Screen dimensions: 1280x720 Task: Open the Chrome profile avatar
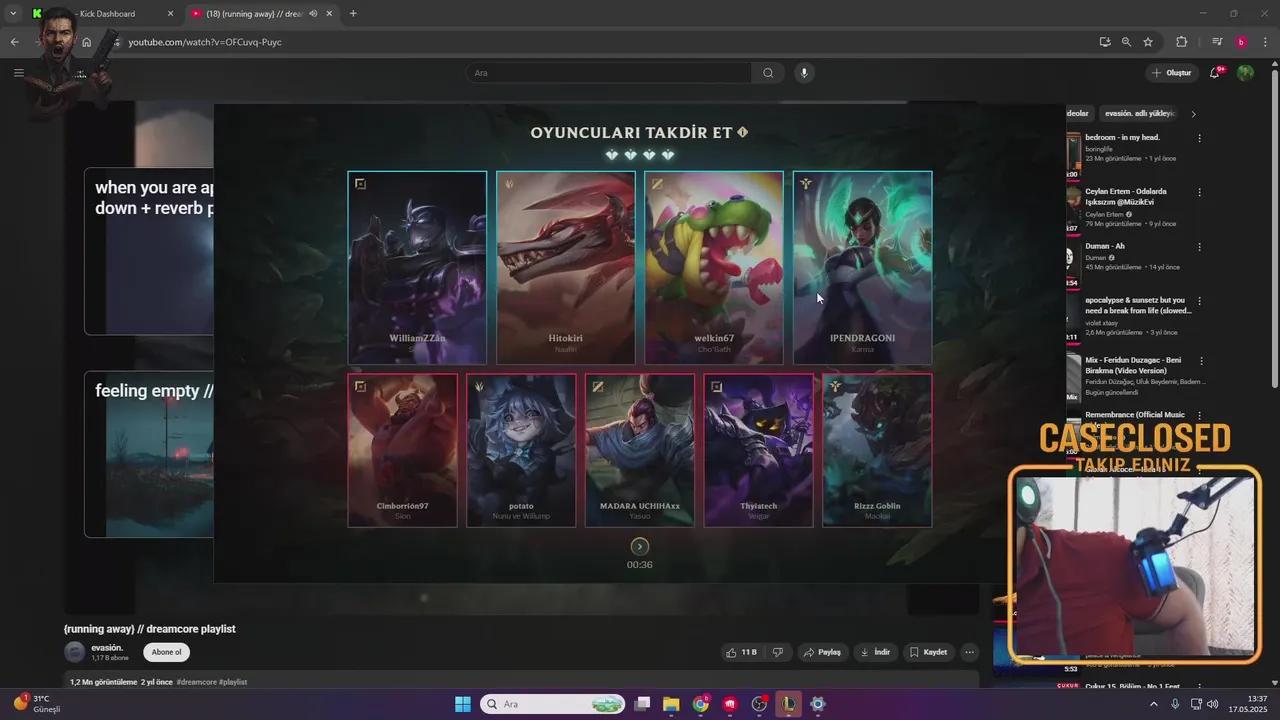click(x=1241, y=42)
